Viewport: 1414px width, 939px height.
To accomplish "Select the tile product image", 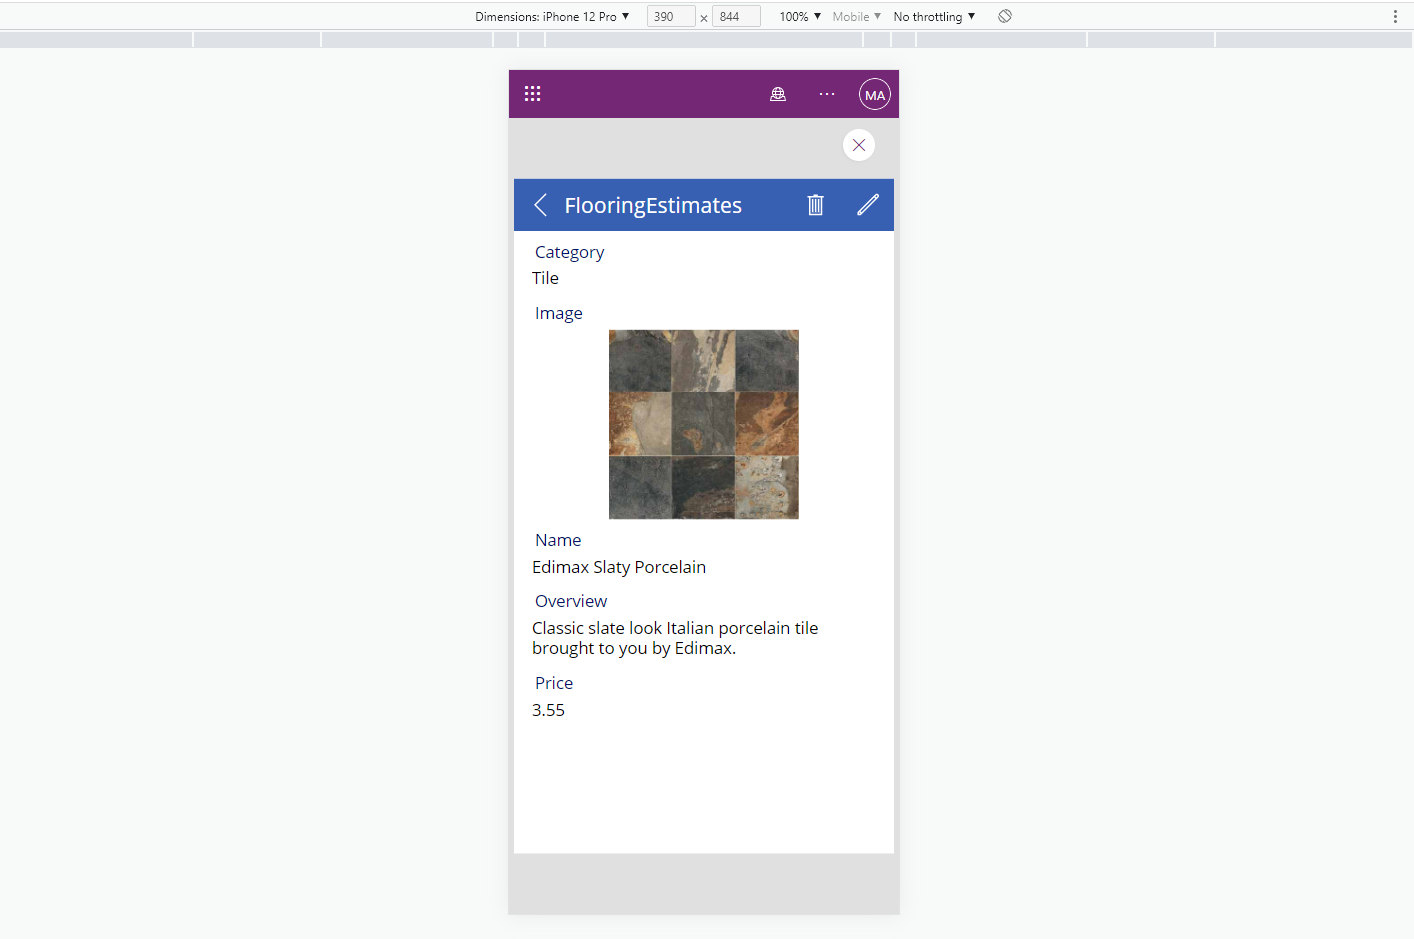I will (703, 424).
